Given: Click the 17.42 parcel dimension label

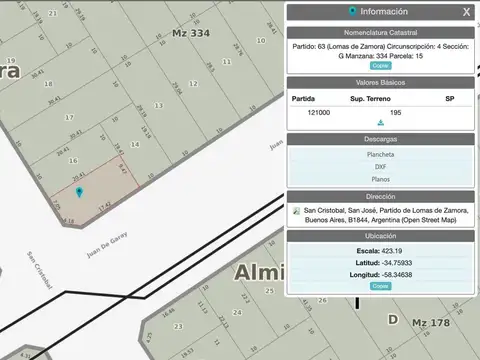Looking at the screenshot, I should pyautogui.click(x=105, y=207).
